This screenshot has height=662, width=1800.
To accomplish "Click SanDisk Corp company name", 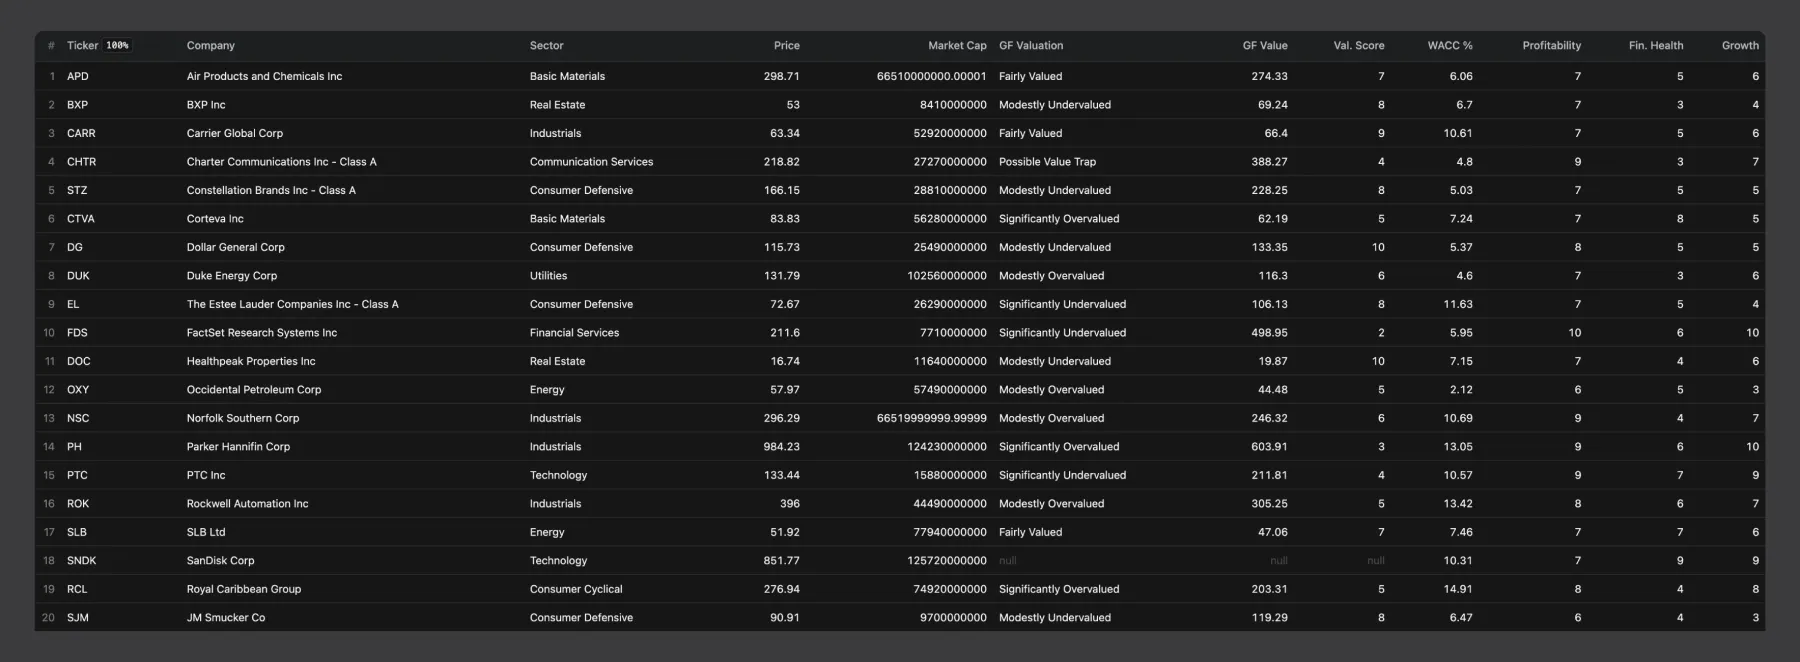I will (221, 561).
